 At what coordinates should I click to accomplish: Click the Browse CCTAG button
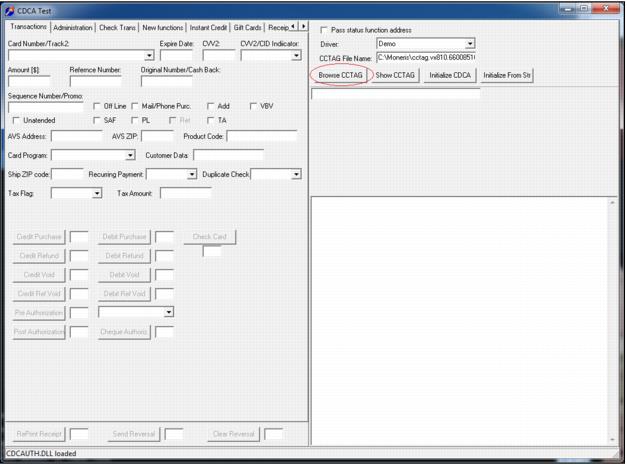pyautogui.click(x=340, y=75)
